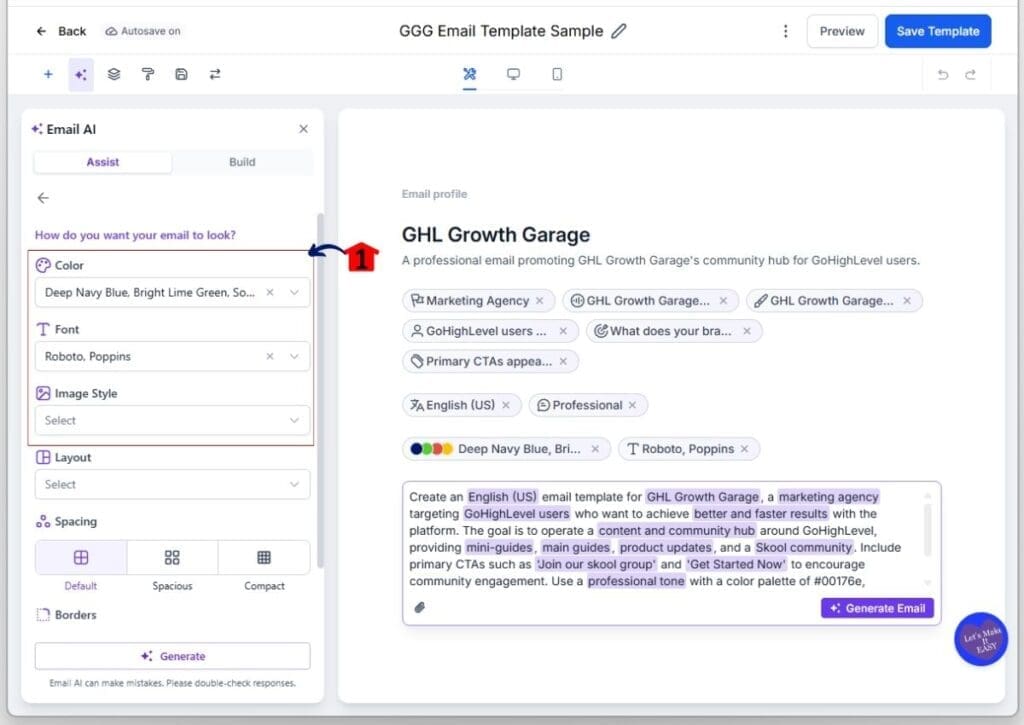The width and height of the screenshot is (1024, 725).
Task: Select the swap arrows toolbar icon
Action: pos(213,74)
